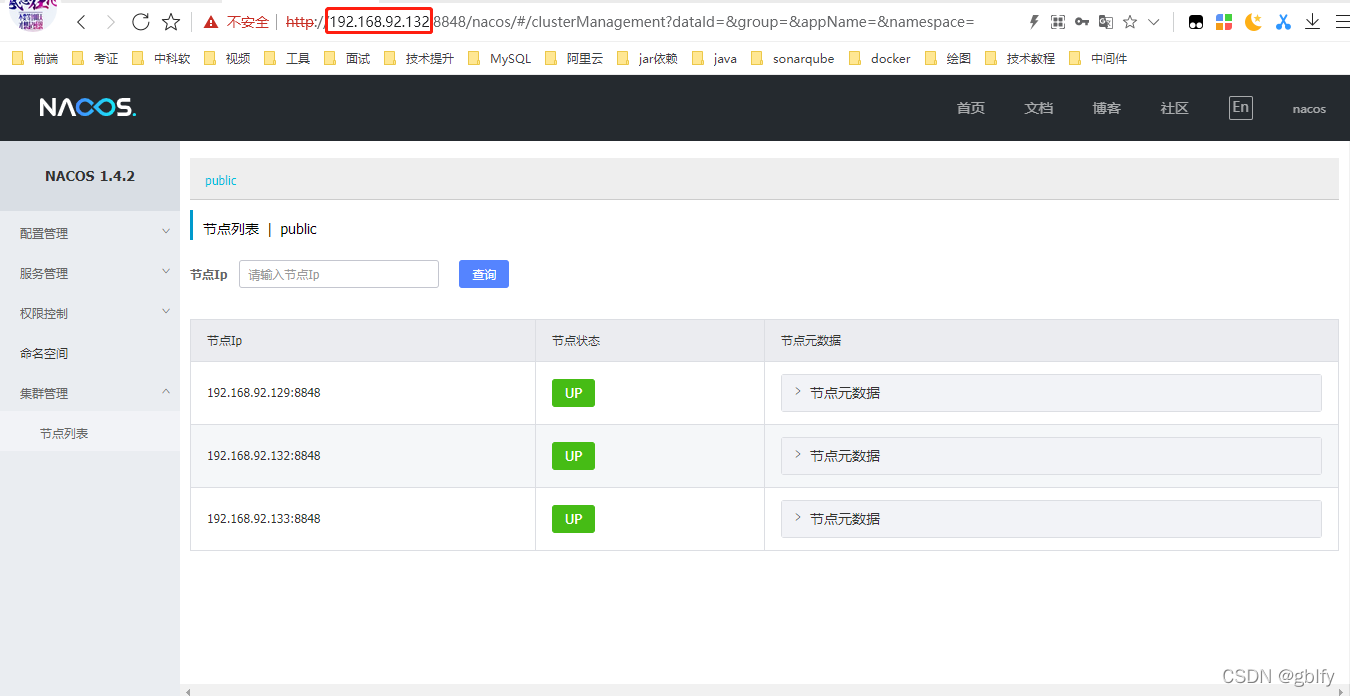Click the horizontal scrollbar at page bottom

[765, 690]
